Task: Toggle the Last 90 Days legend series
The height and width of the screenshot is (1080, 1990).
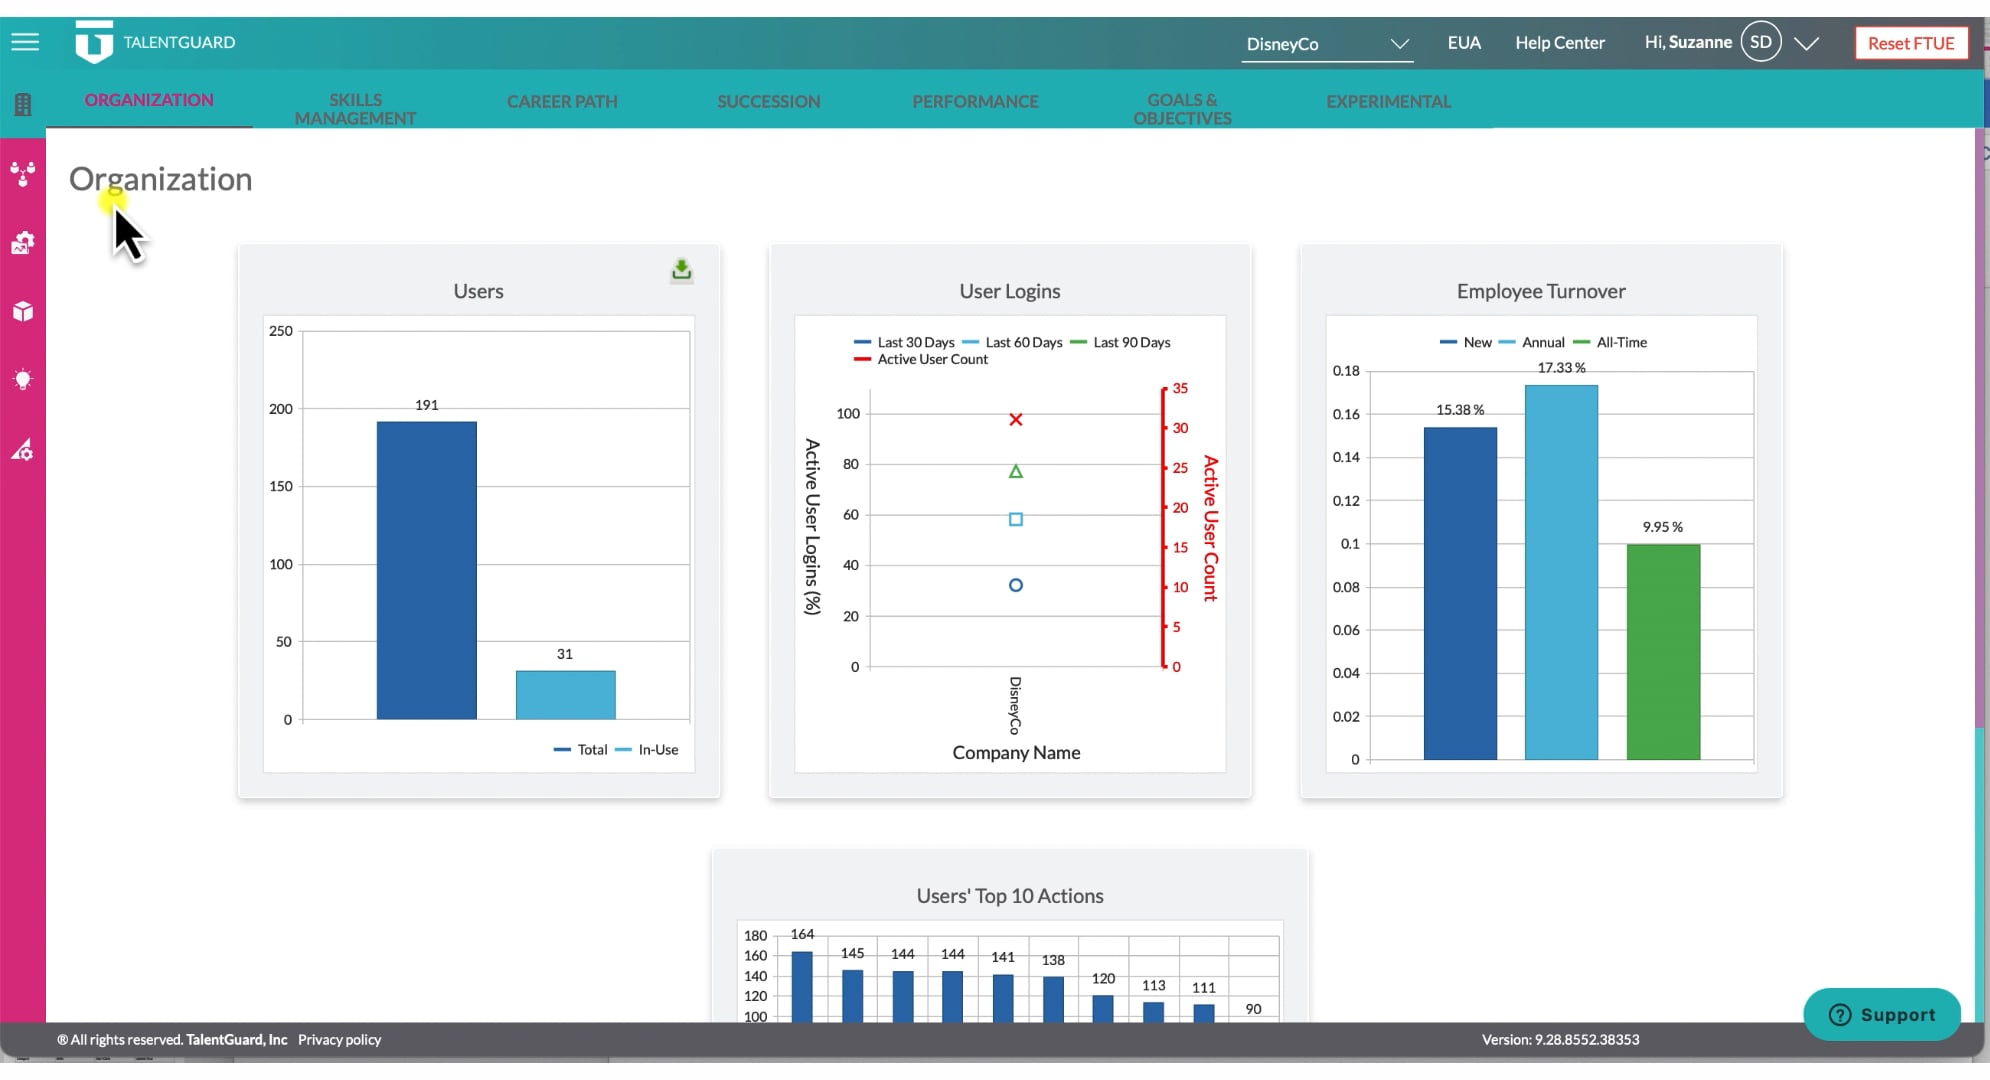Action: point(1121,342)
